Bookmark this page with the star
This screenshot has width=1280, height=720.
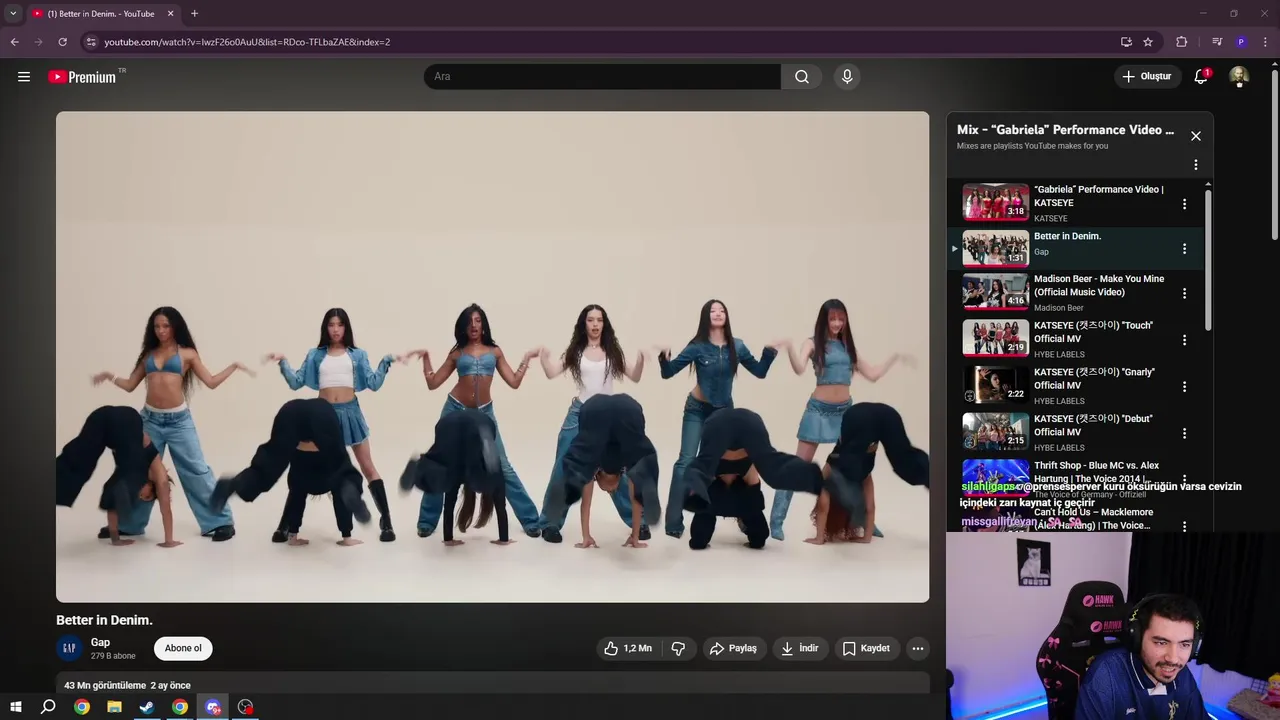[x=1148, y=42]
